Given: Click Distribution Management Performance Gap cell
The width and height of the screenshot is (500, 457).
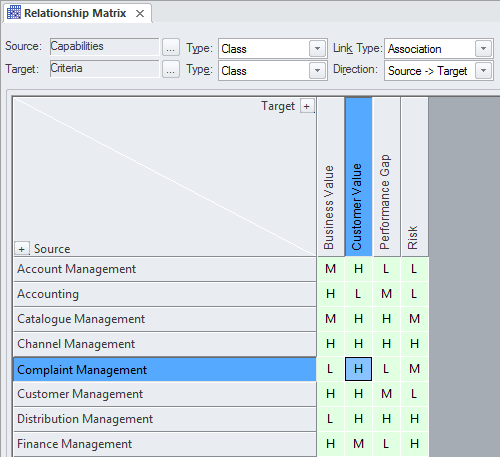Looking at the screenshot, I should point(386,419).
